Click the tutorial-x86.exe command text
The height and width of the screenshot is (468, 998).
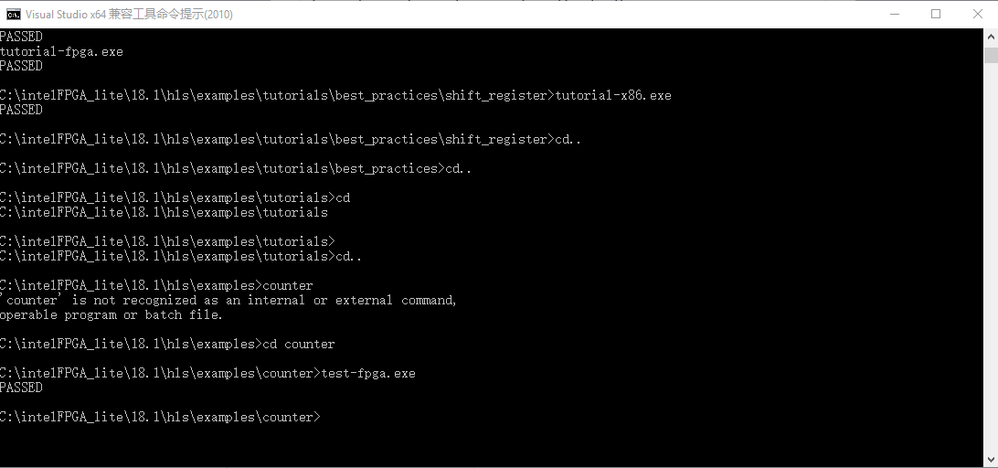click(x=613, y=96)
